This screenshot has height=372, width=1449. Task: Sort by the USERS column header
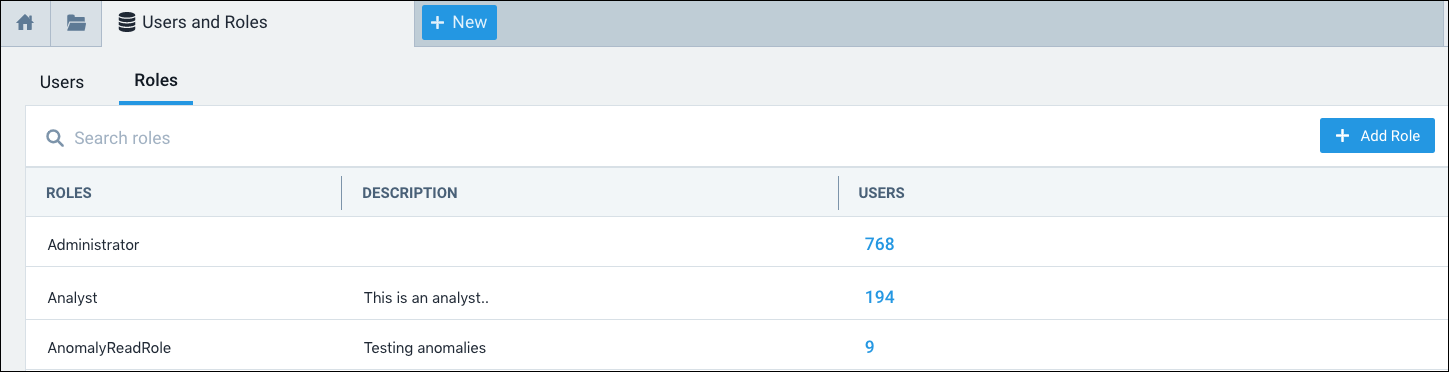[x=882, y=193]
